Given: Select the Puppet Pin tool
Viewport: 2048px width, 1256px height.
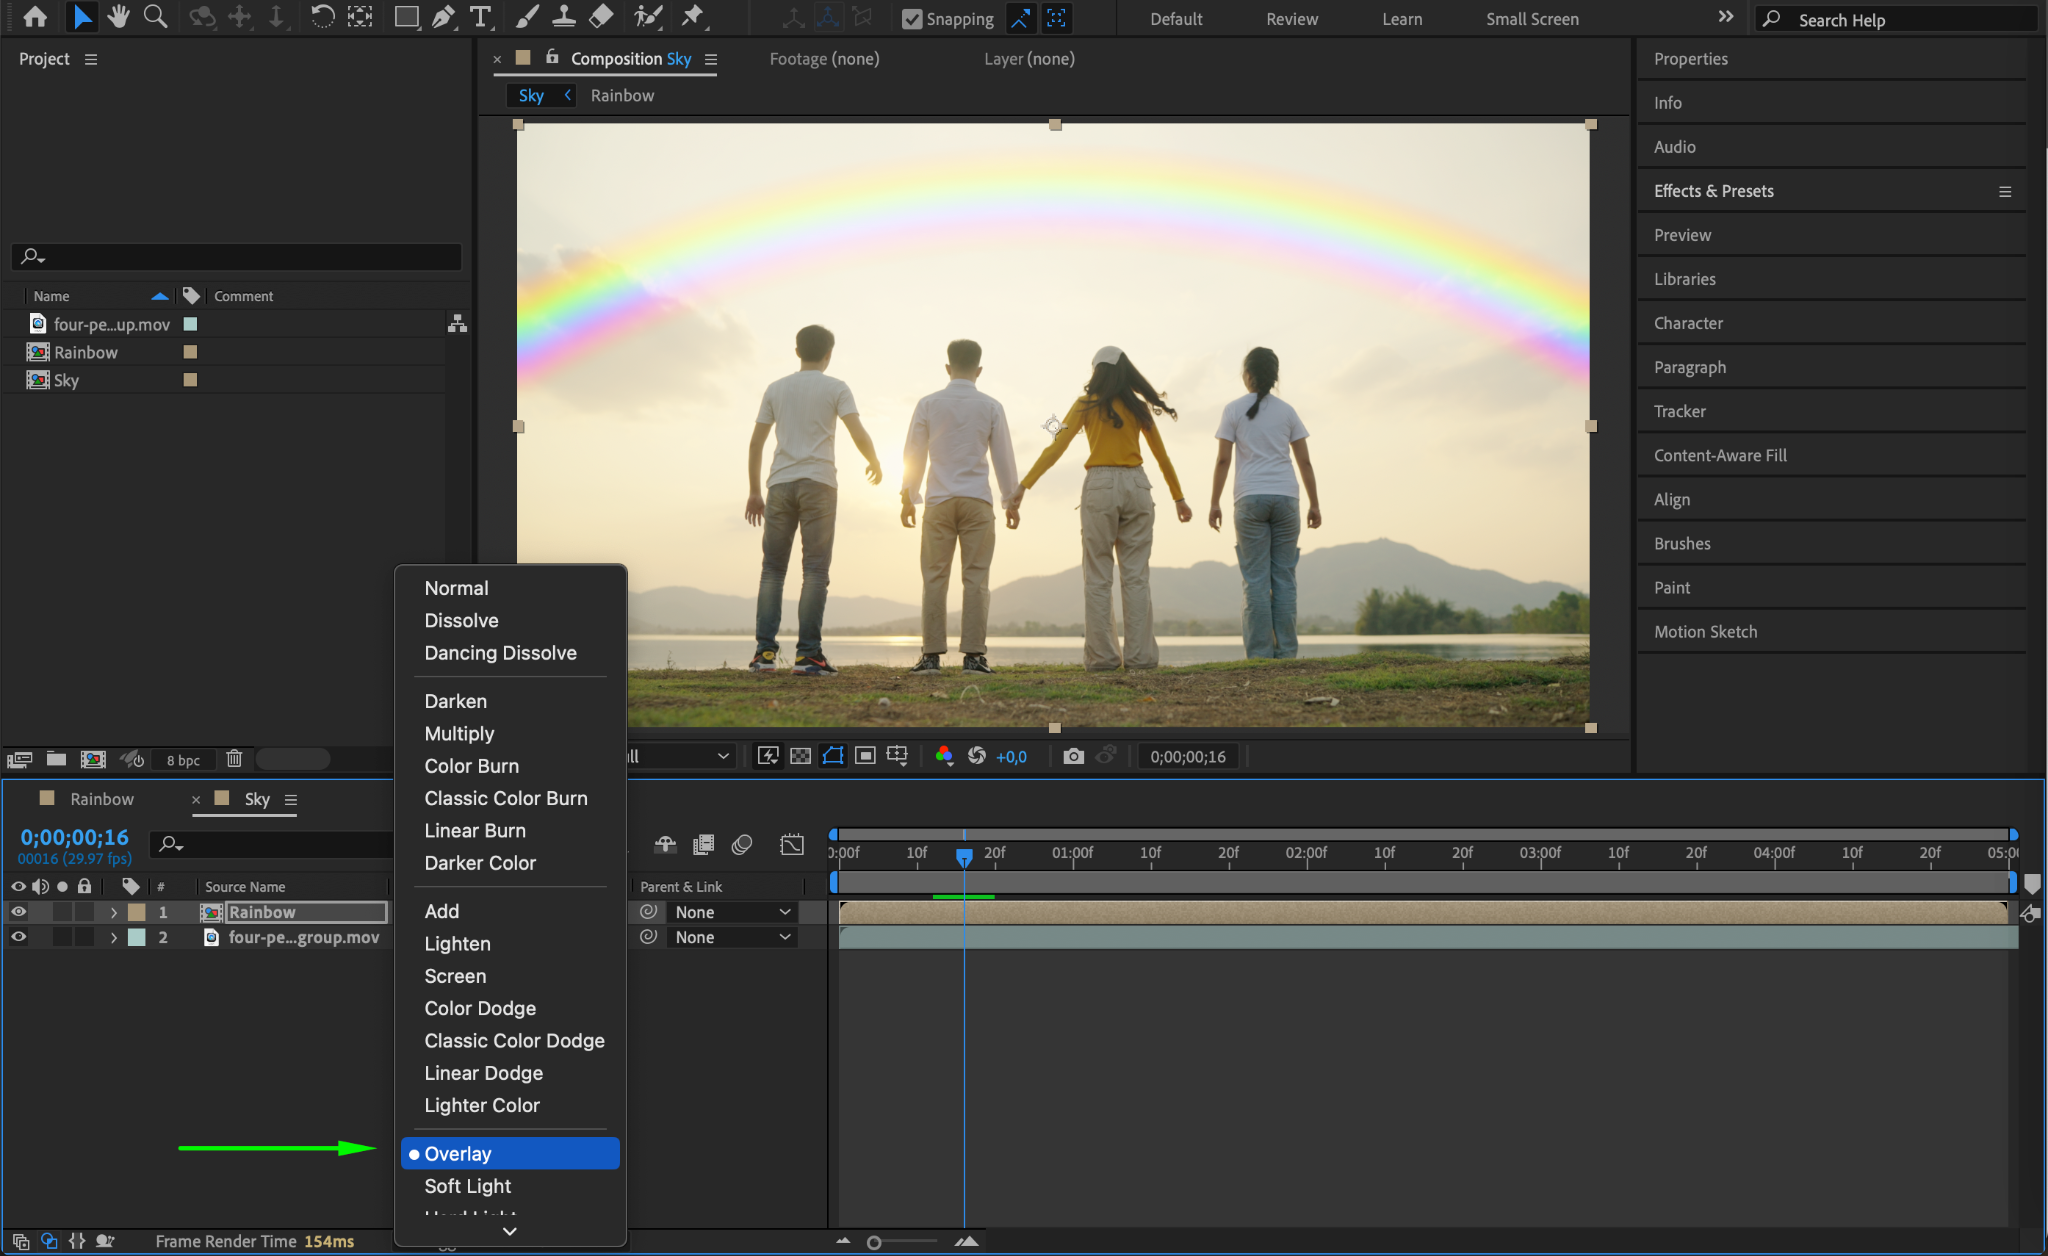Looking at the screenshot, I should point(692,17).
